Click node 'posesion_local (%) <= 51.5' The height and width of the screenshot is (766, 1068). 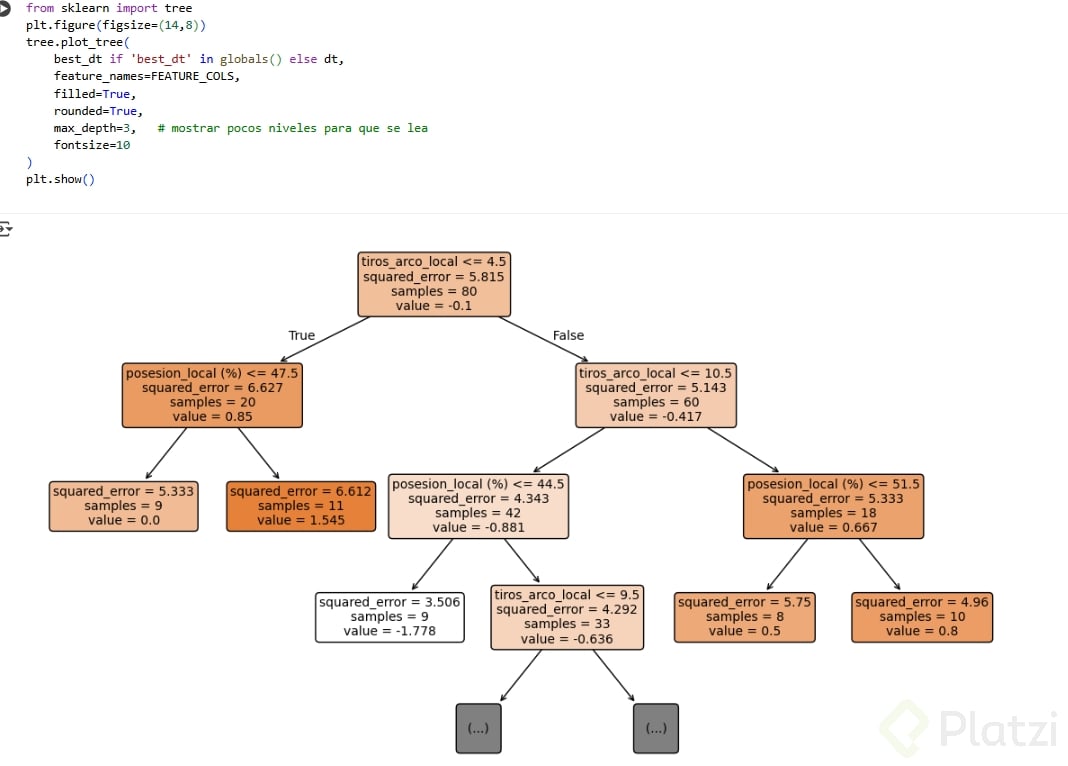(833, 506)
